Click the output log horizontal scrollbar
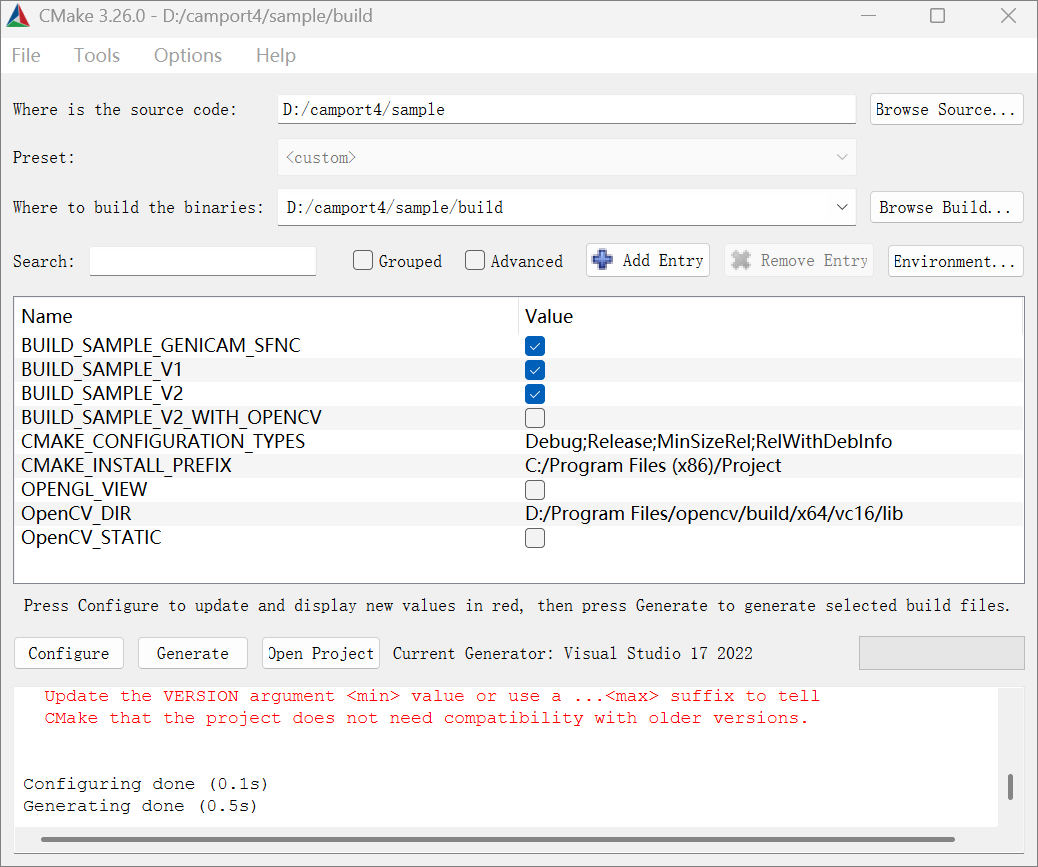1038x867 pixels. [x=498, y=839]
